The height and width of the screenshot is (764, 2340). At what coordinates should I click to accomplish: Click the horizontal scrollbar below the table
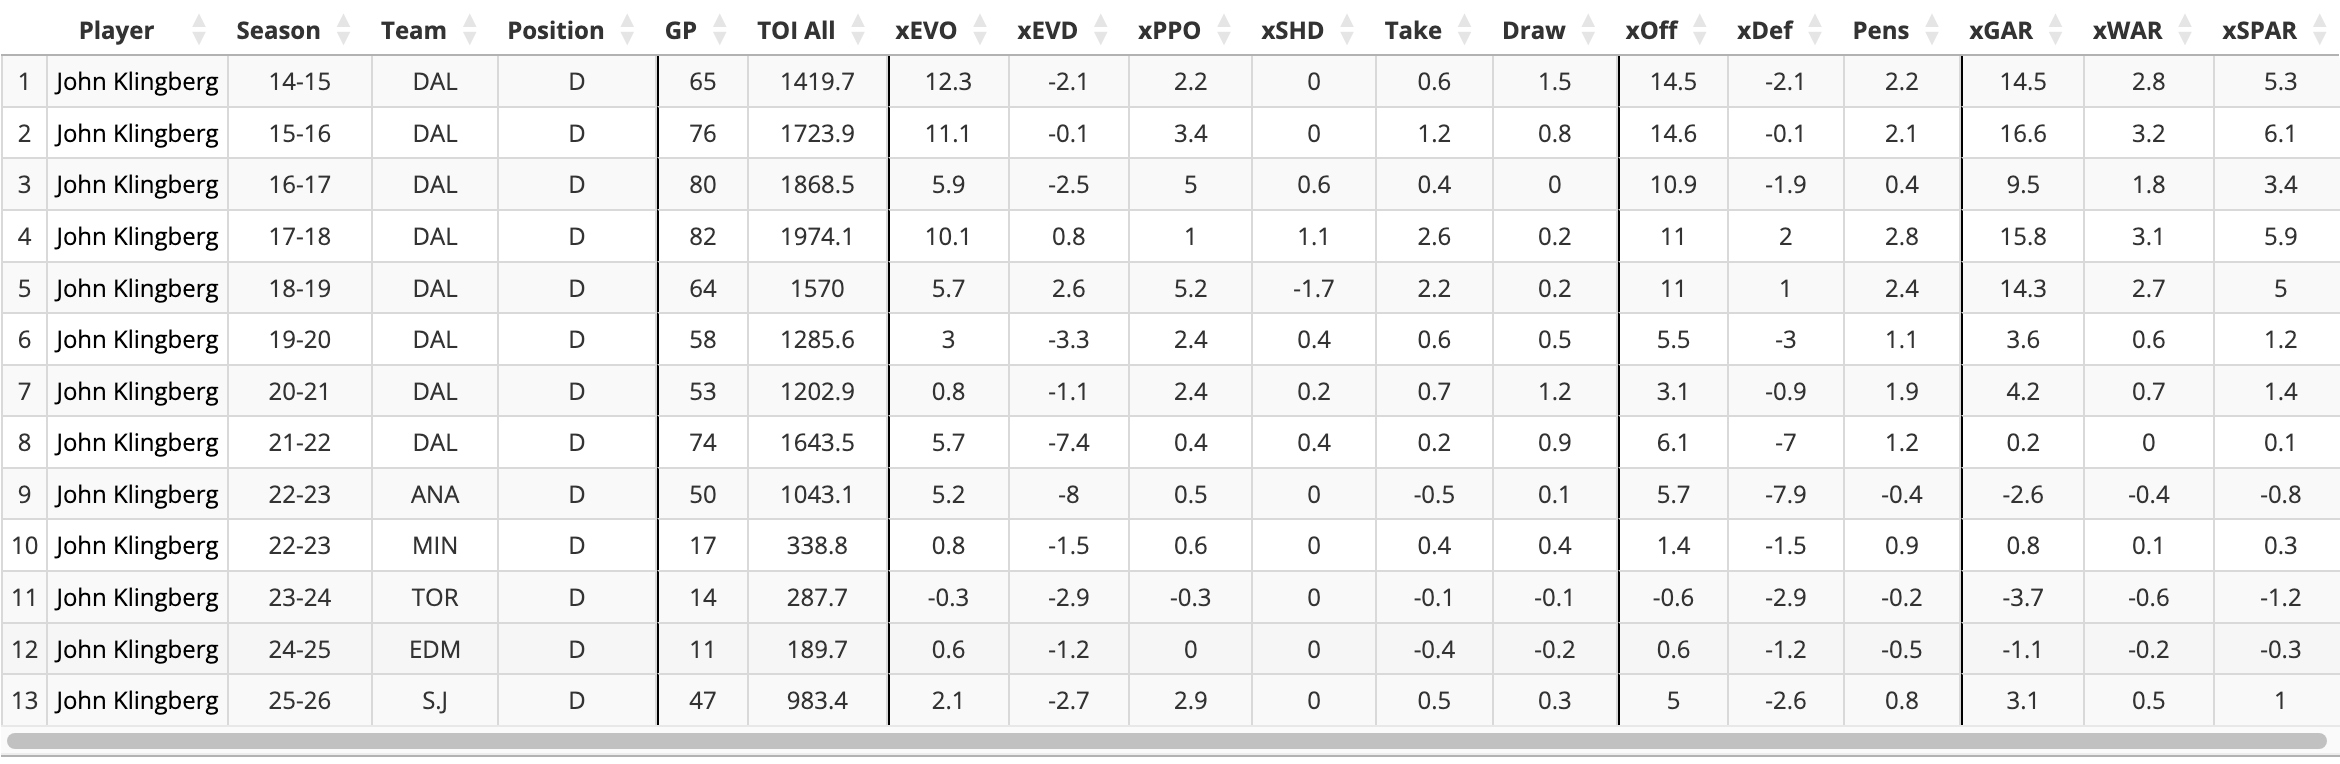coord(1166,741)
